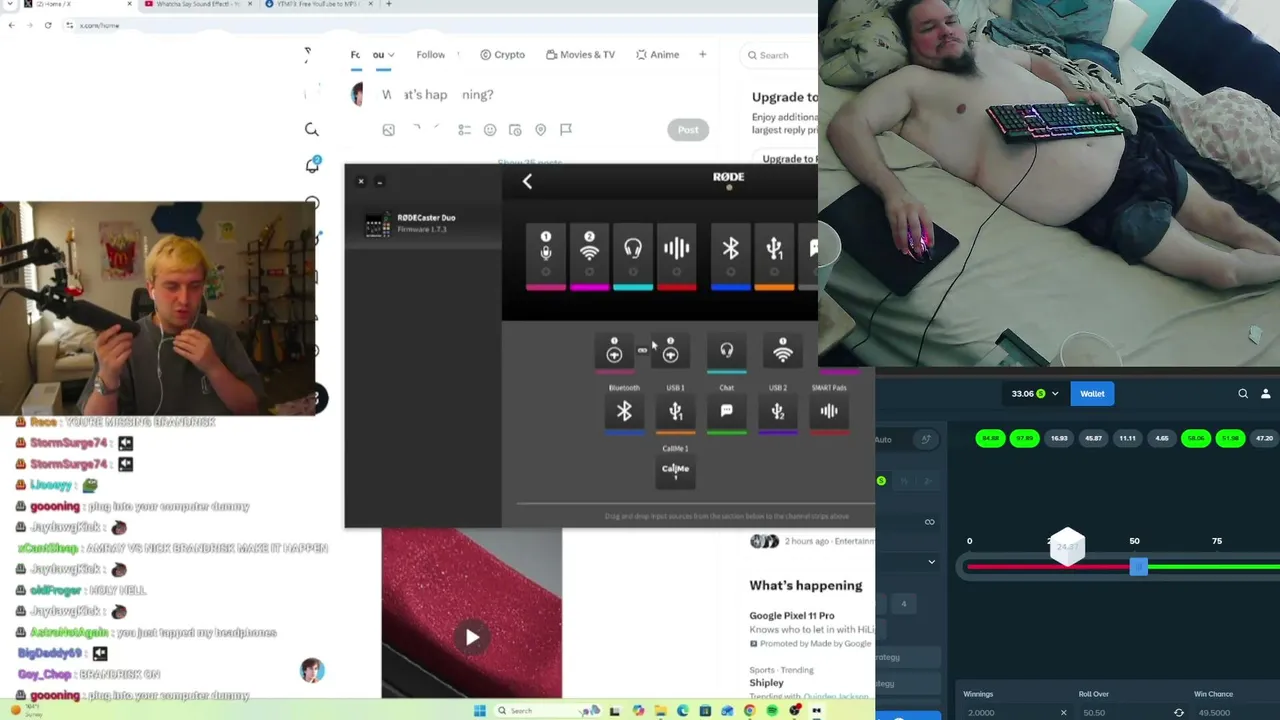Pick the Chat source tile
The width and height of the screenshot is (1280, 720).
coord(727,413)
